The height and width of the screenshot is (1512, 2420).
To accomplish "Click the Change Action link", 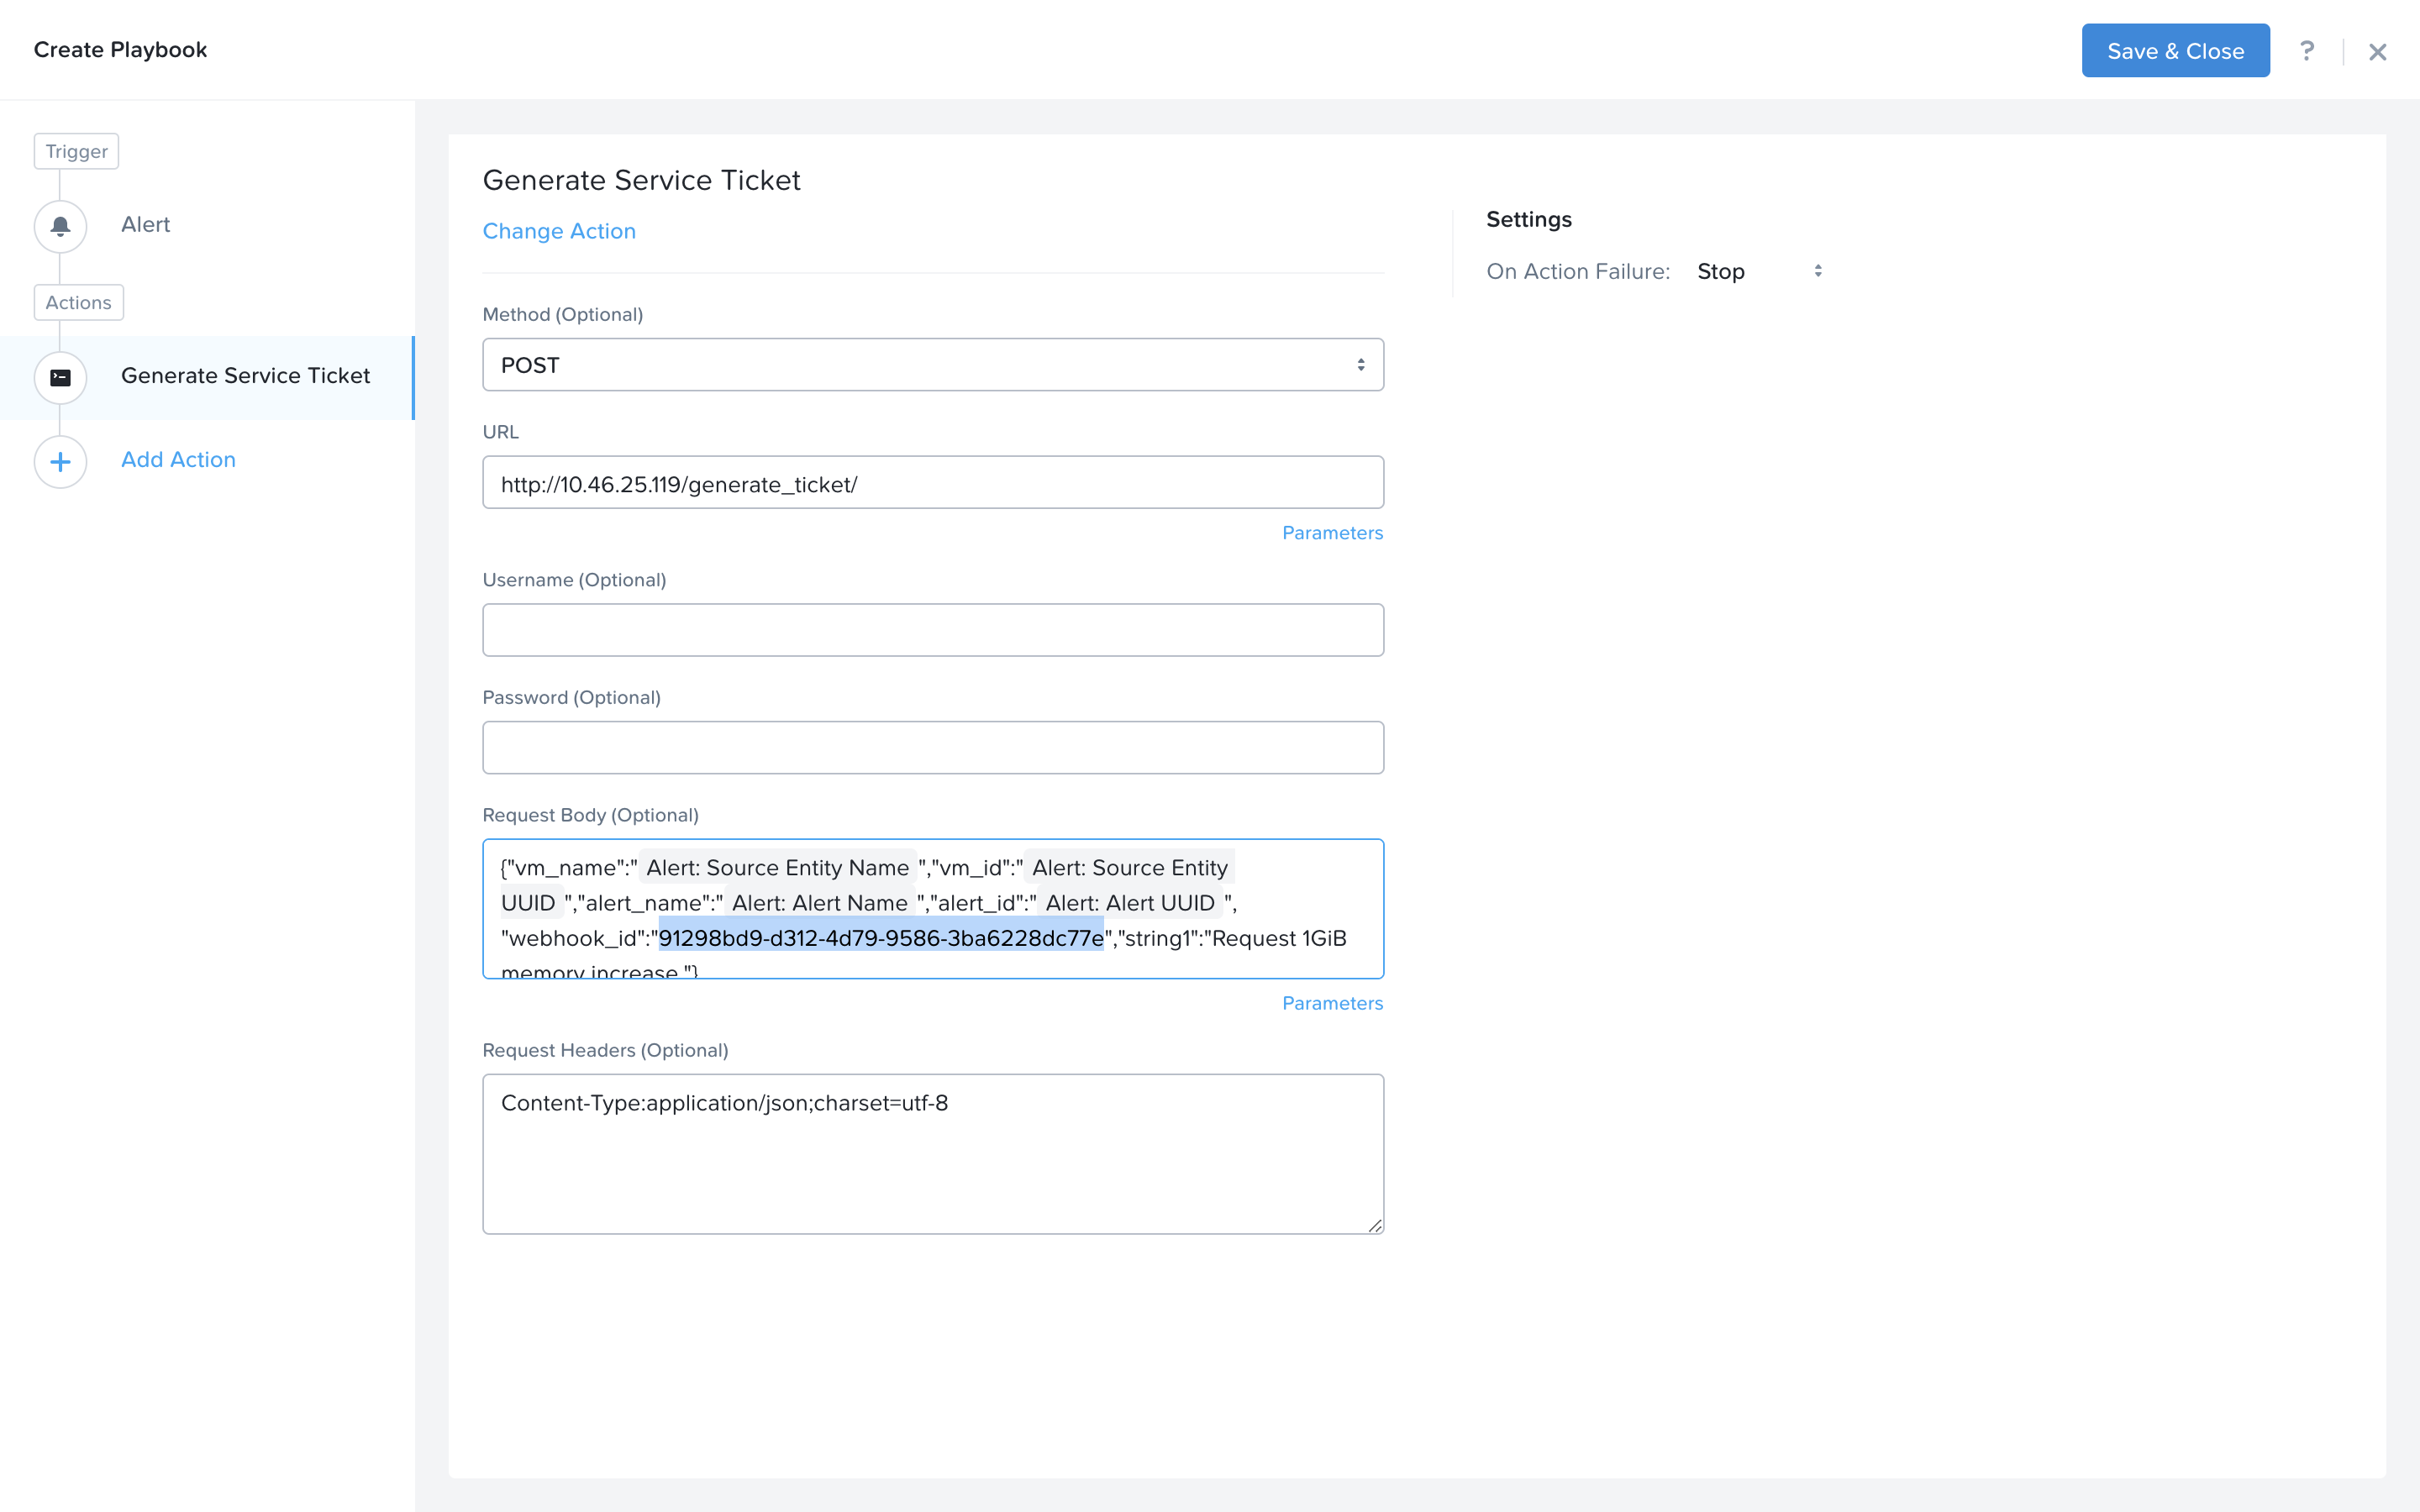I will pyautogui.click(x=559, y=231).
